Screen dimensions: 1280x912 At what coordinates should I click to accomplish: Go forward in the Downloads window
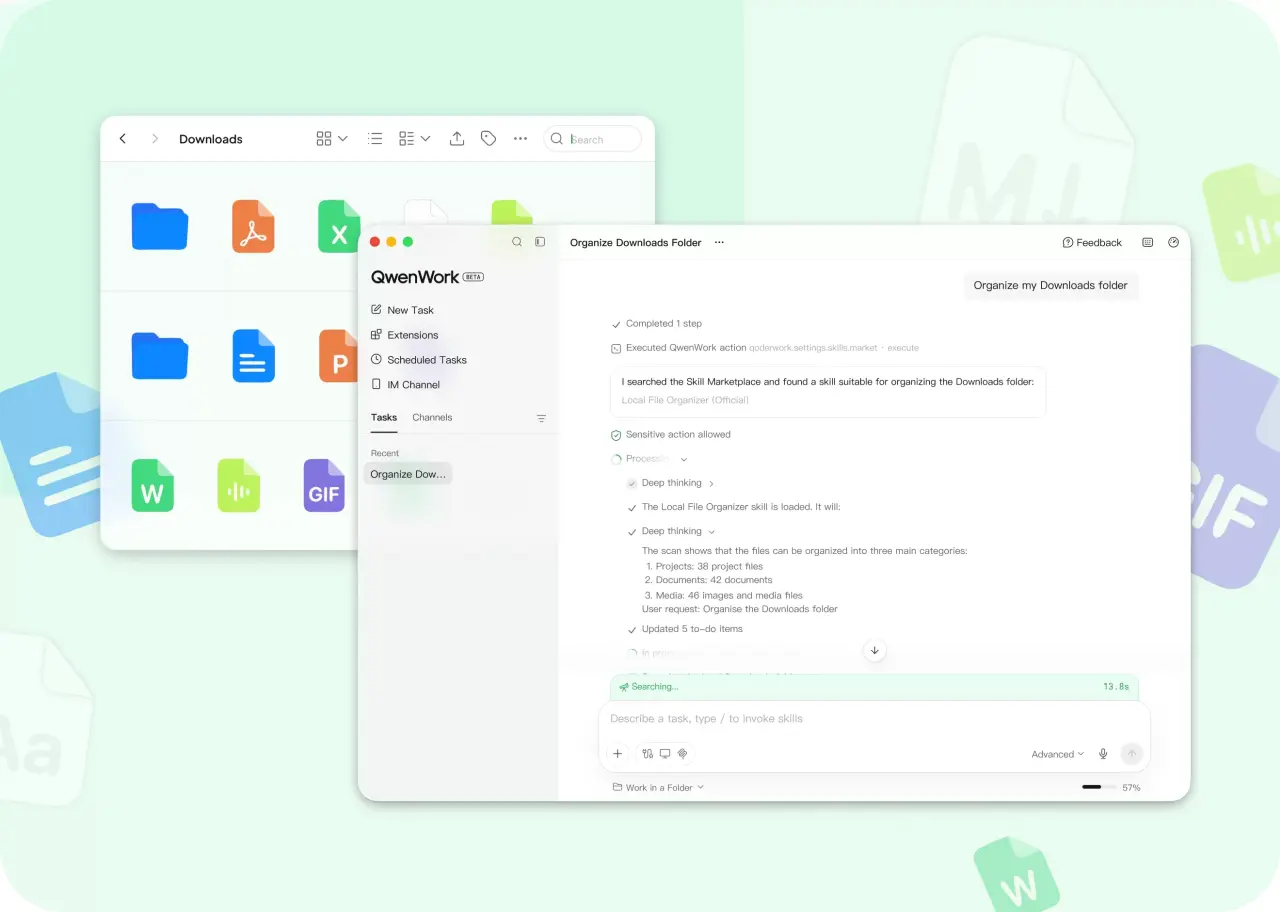pyautogui.click(x=154, y=139)
